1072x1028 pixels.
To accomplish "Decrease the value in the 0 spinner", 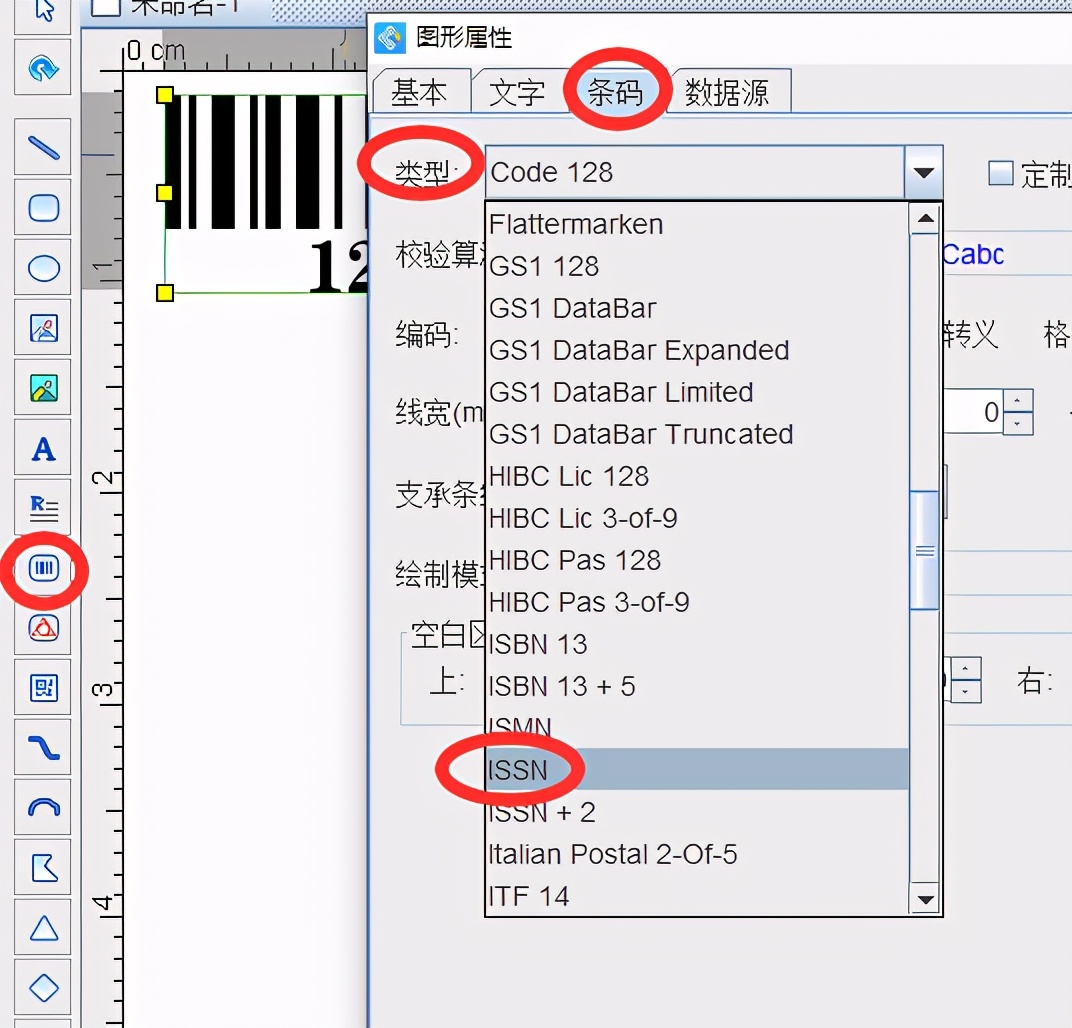I will pos(1018,424).
